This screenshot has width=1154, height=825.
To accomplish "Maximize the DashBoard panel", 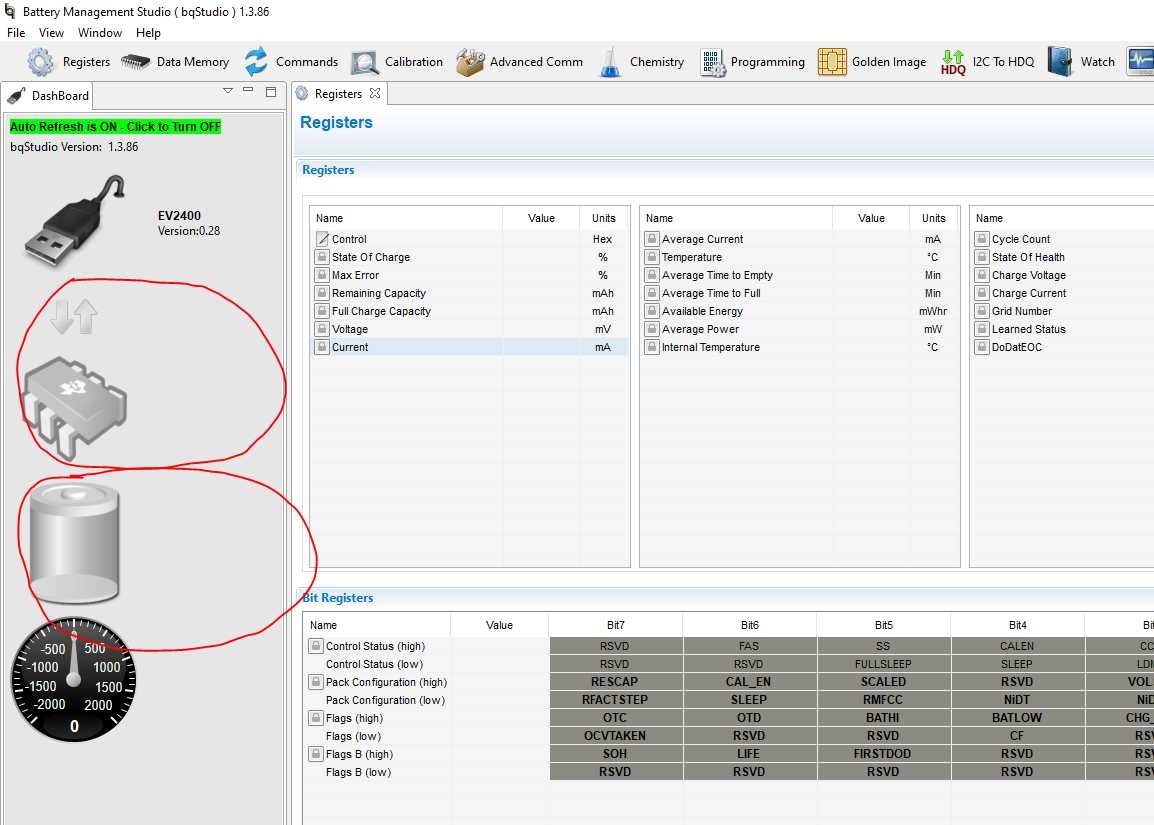I will pyautogui.click(x=271, y=91).
